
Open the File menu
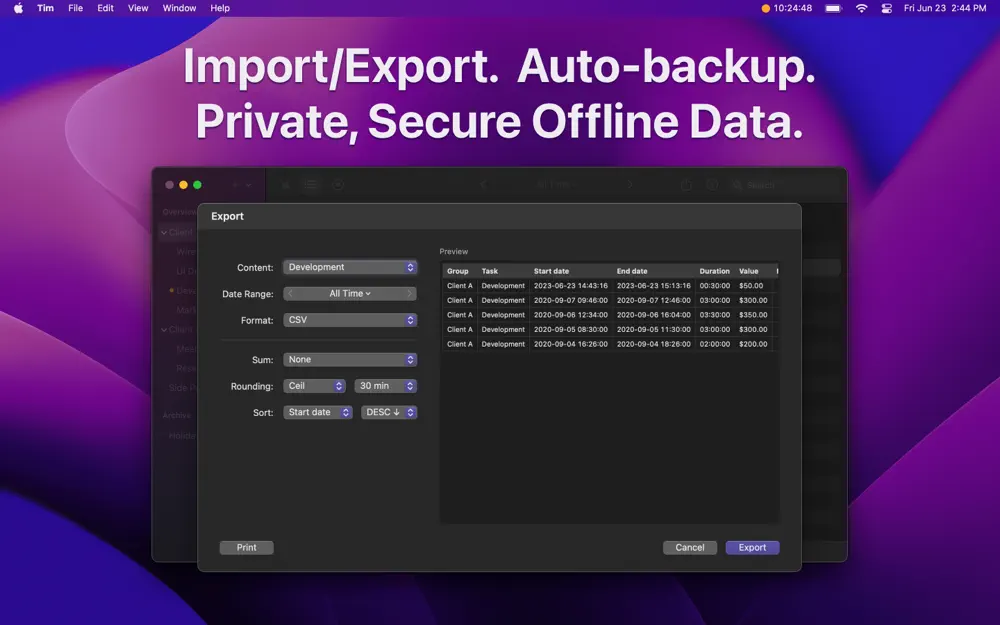coord(75,8)
